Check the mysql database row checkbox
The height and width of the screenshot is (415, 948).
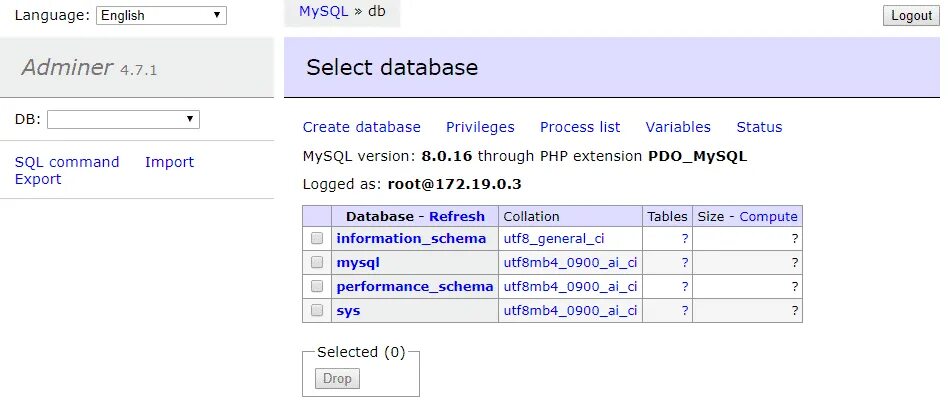point(317,263)
